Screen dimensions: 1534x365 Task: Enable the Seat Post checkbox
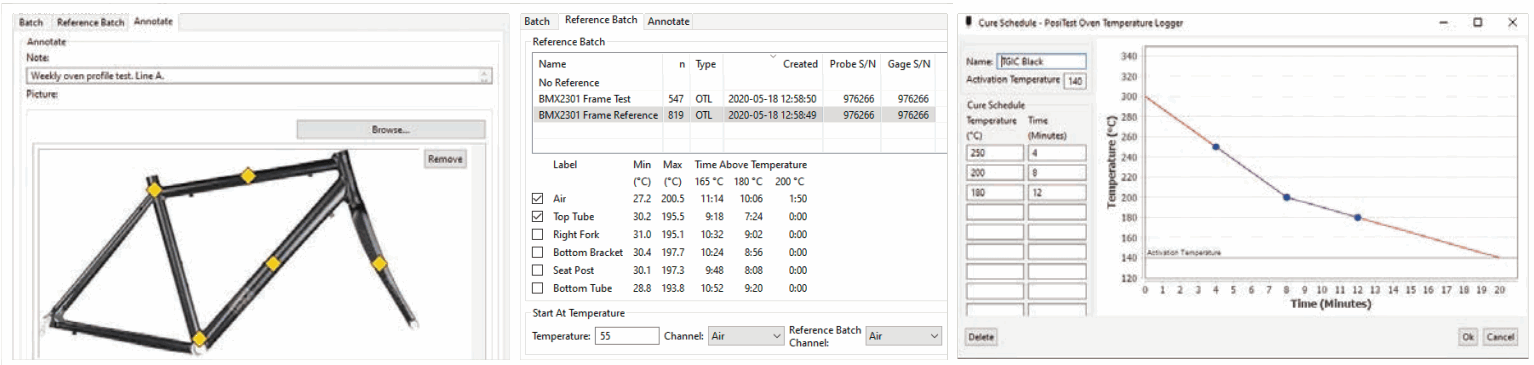538,270
